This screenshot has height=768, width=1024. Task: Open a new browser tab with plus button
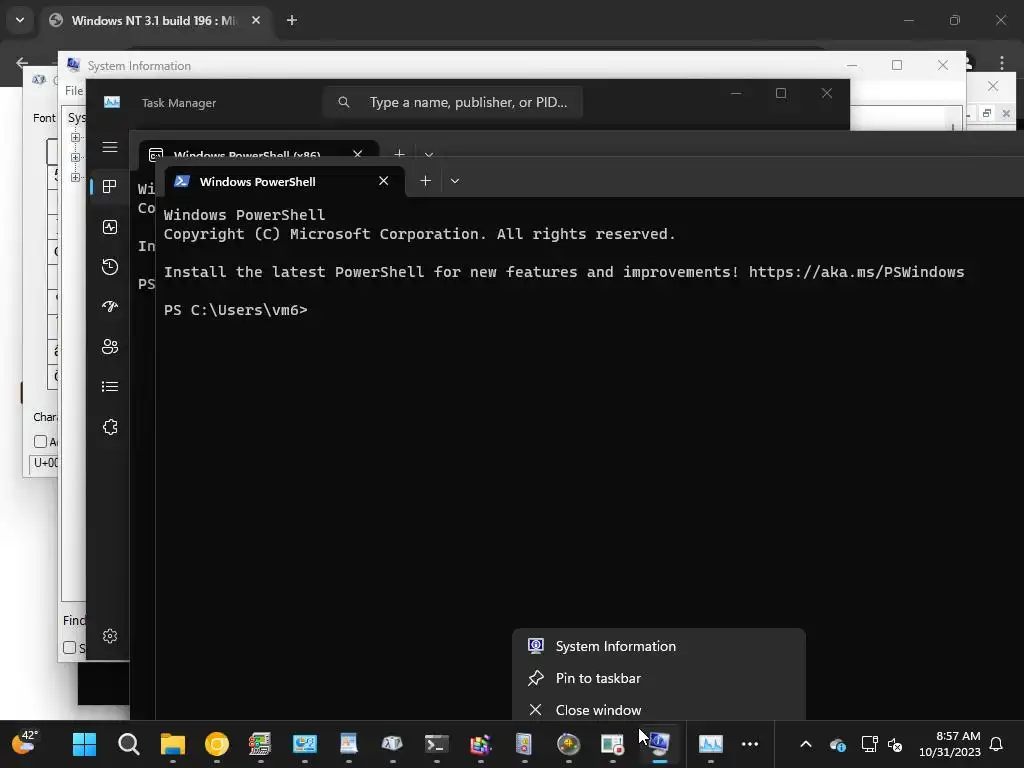(292, 20)
